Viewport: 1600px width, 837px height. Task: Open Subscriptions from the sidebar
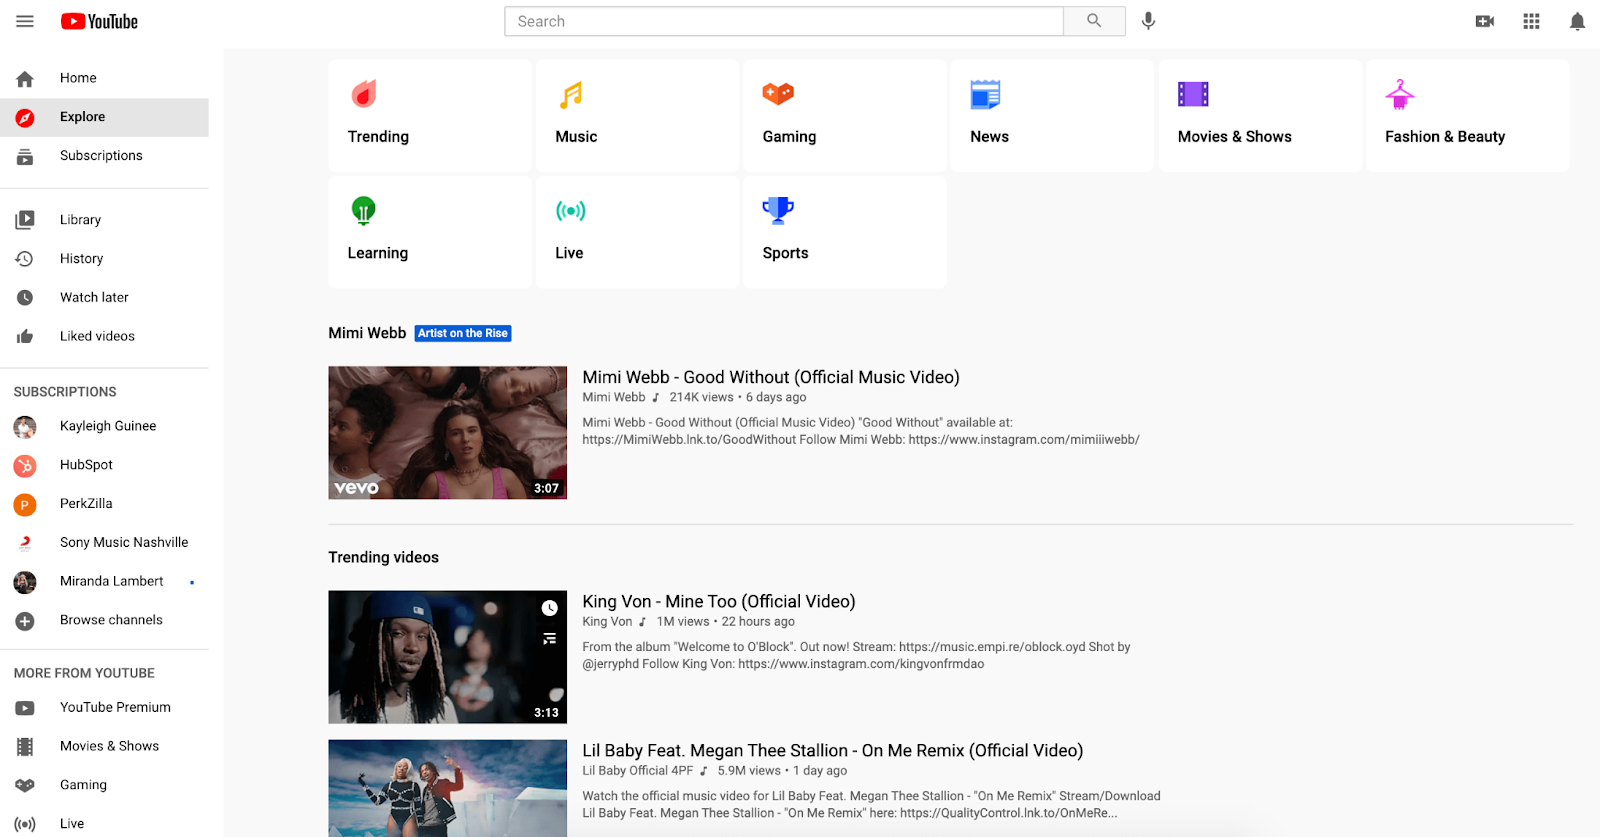click(x=104, y=156)
